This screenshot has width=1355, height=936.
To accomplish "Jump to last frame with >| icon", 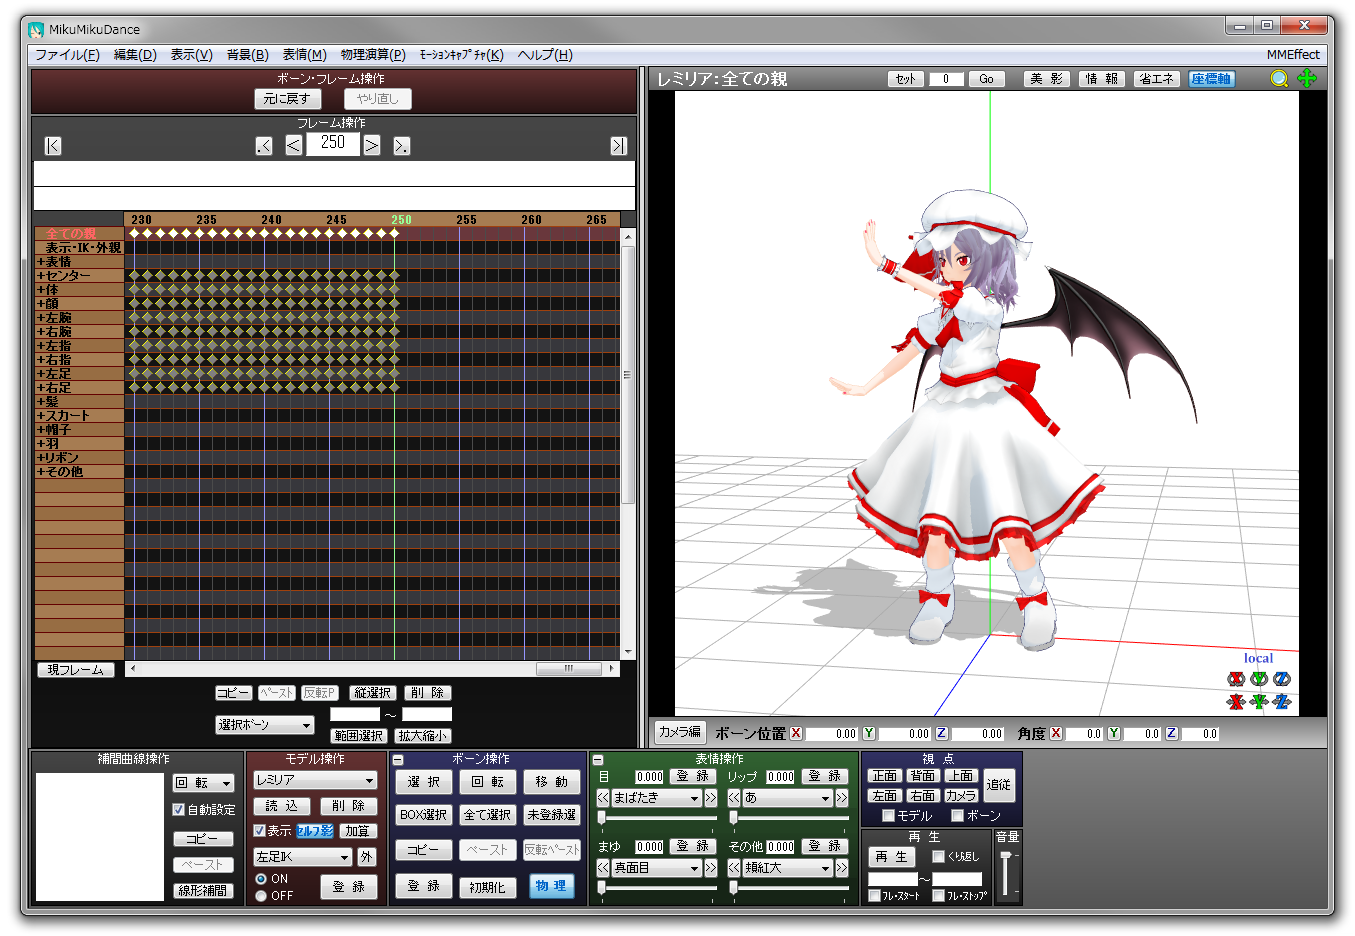I will pyautogui.click(x=619, y=146).
